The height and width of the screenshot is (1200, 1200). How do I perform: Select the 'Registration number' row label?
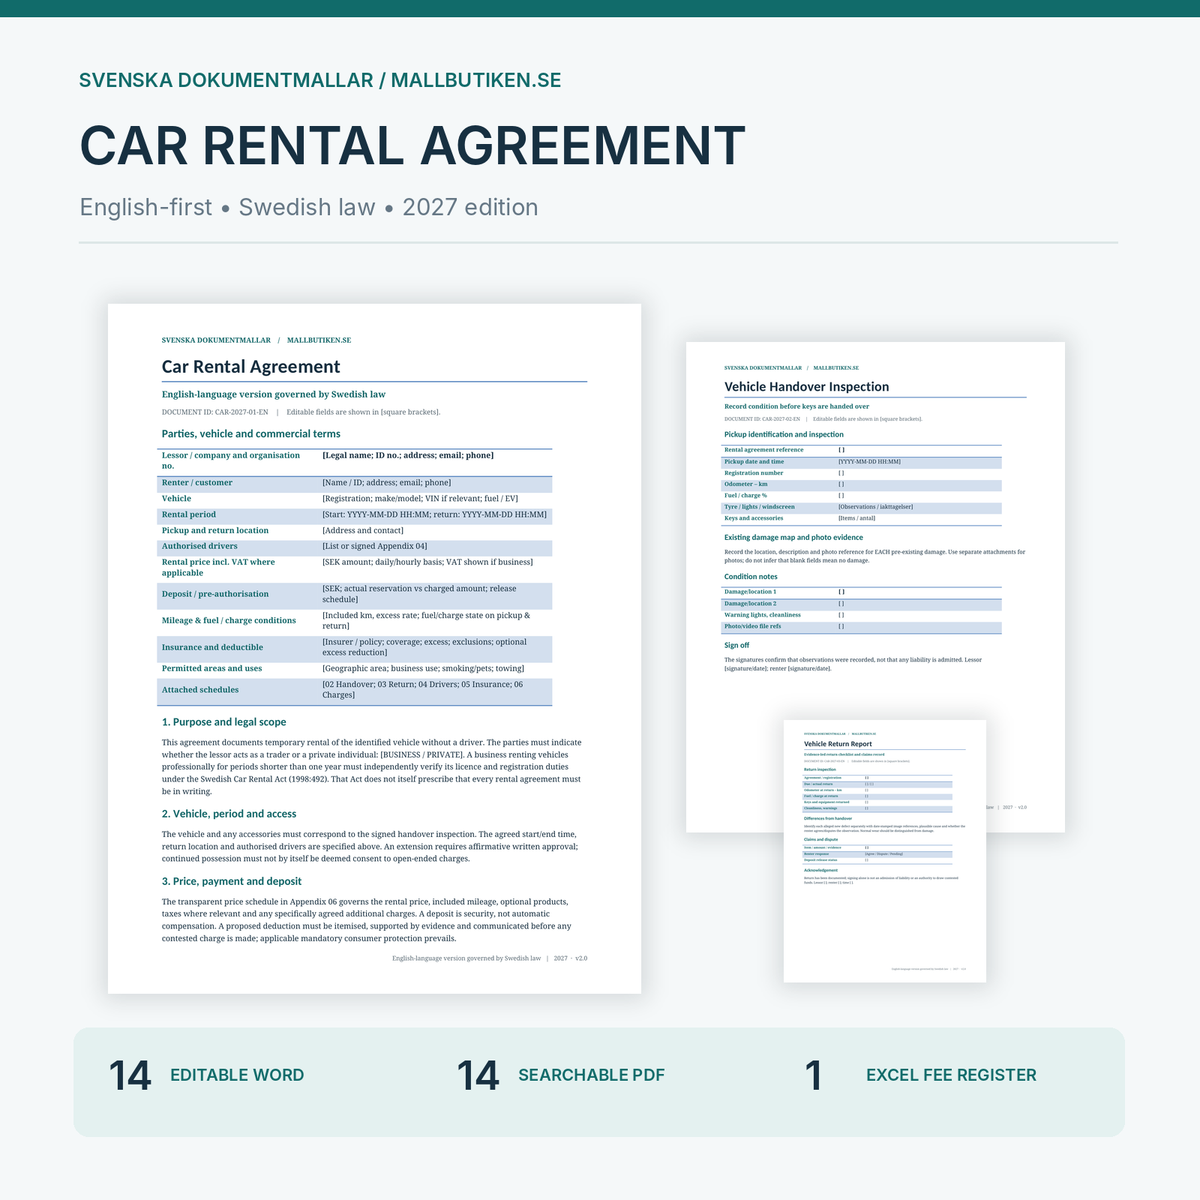click(754, 473)
